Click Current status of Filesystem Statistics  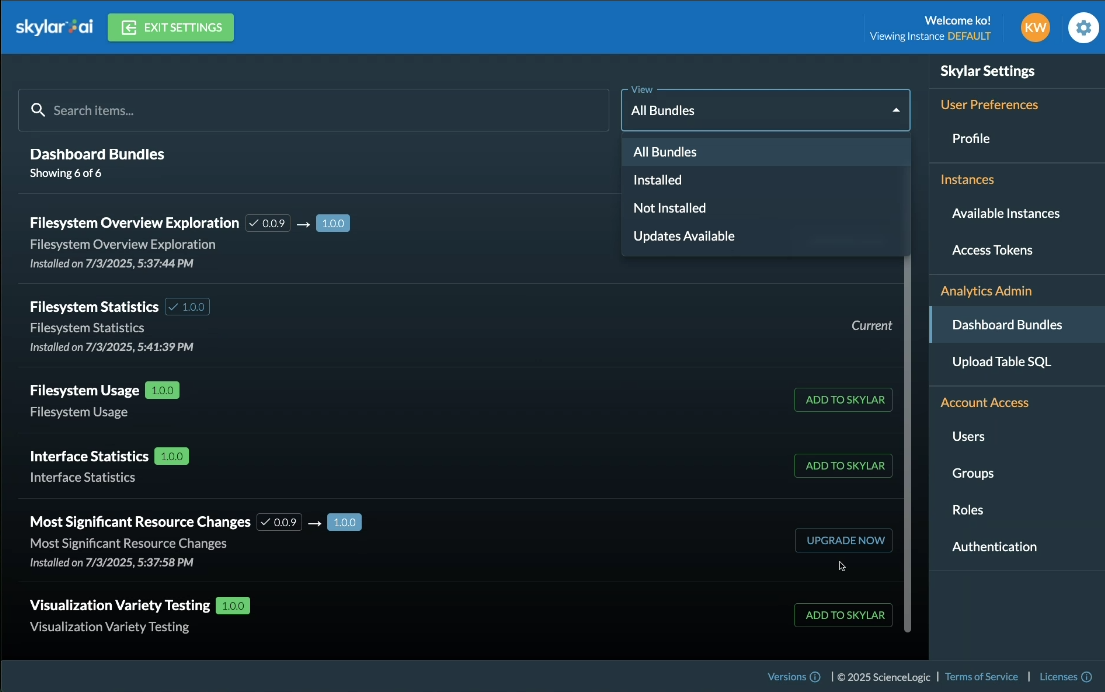click(872, 326)
